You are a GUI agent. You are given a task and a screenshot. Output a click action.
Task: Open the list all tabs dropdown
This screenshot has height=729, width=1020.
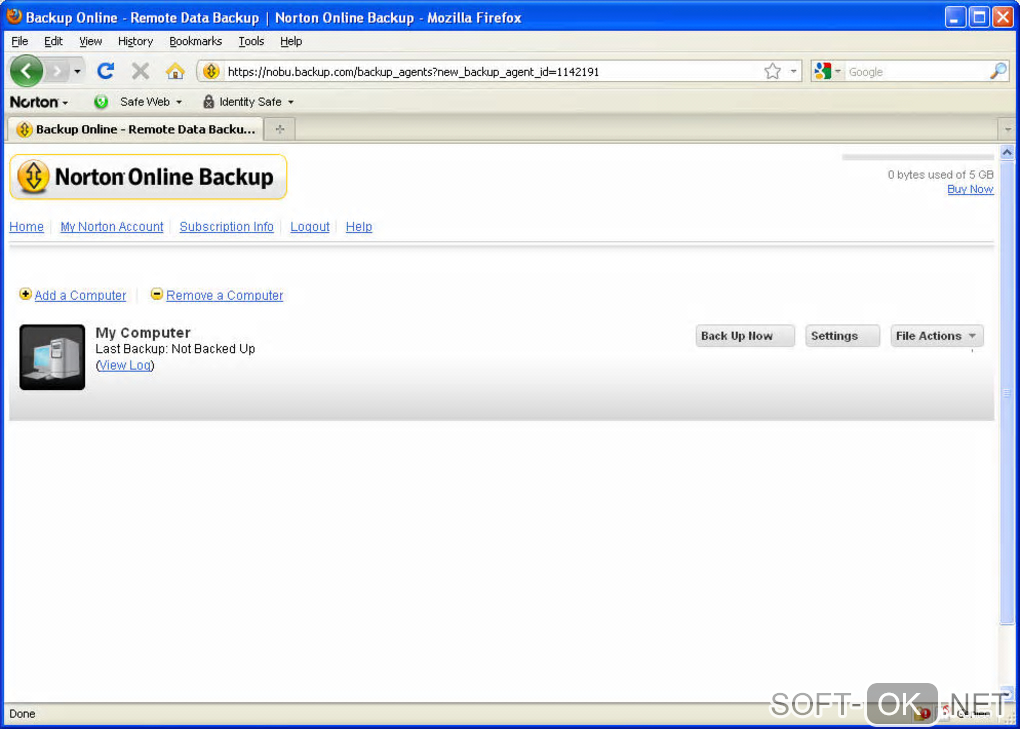click(x=1008, y=129)
